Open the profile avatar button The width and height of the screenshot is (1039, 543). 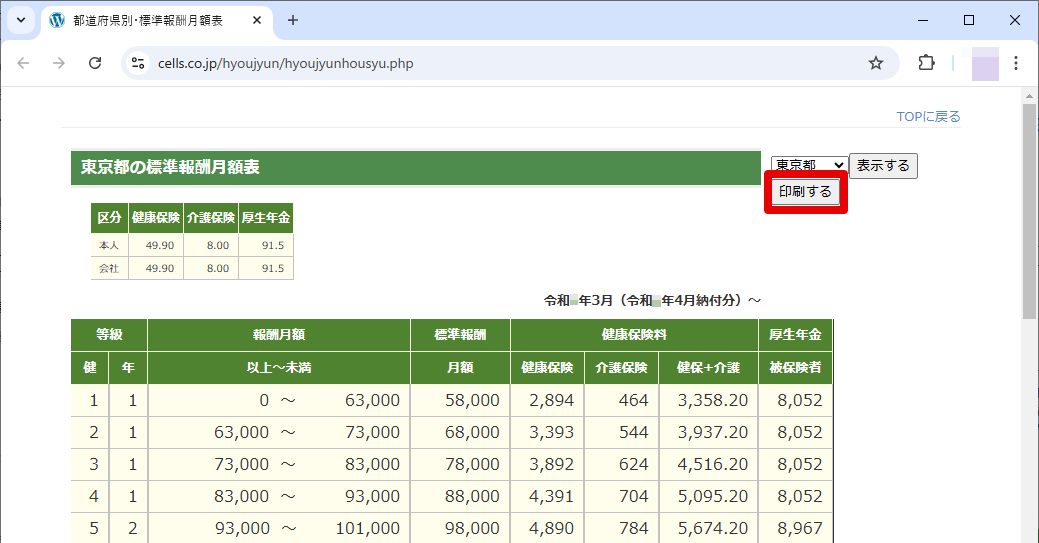[x=985, y=64]
